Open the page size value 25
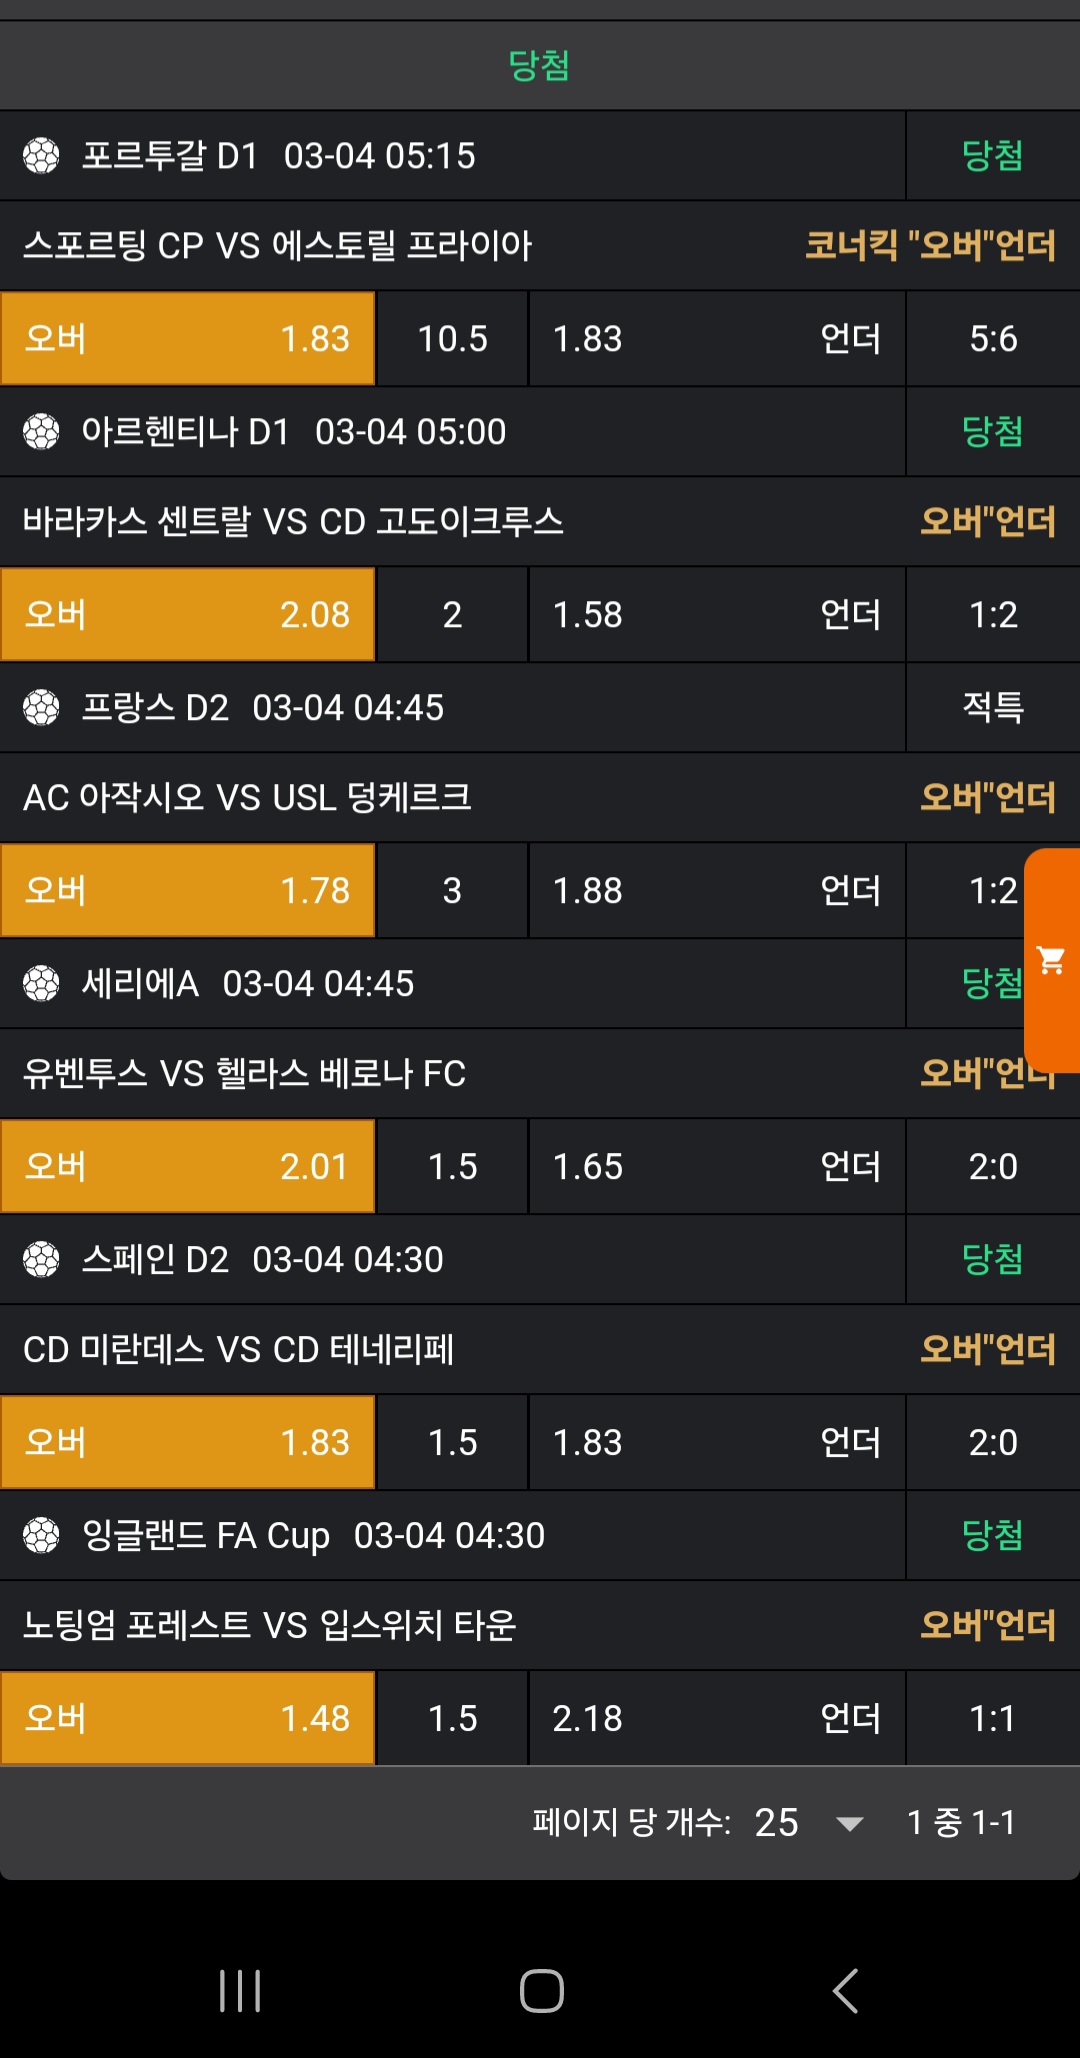Screen dimensions: 1080x2058 [x=776, y=1823]
